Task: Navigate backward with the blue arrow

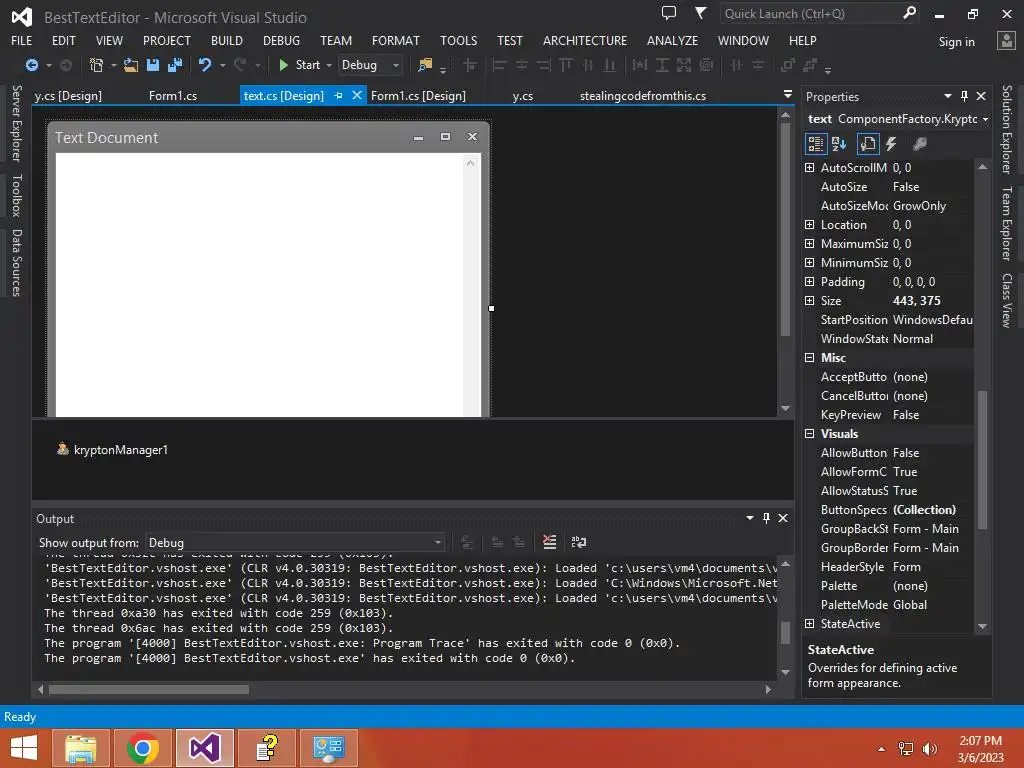Action: pyautogui.click(x=31, y=65)
